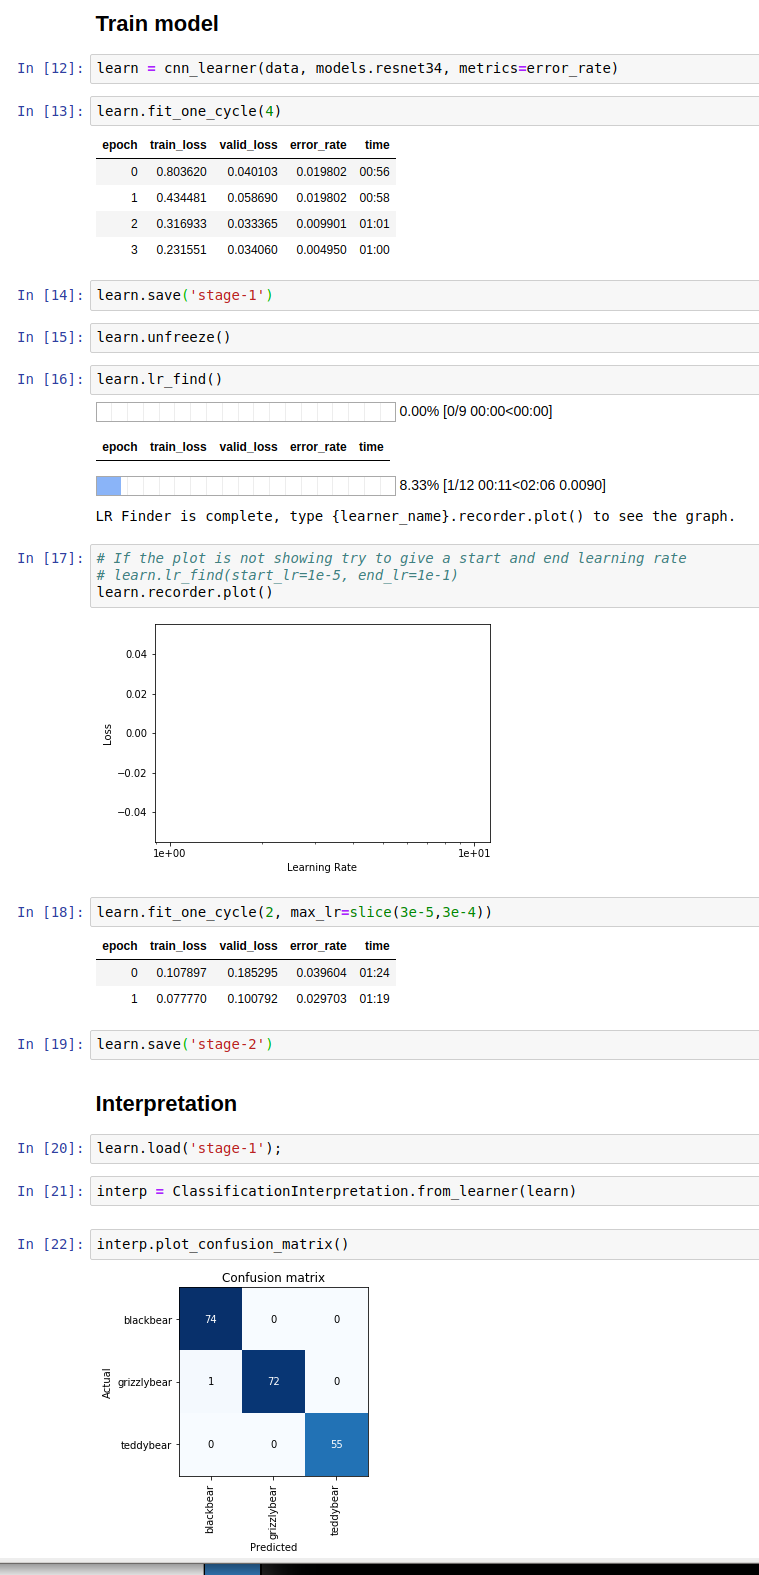Click the blackbear confusion matrix cell showing 74
The image size is (759, 1575).
click(211, 1319)
